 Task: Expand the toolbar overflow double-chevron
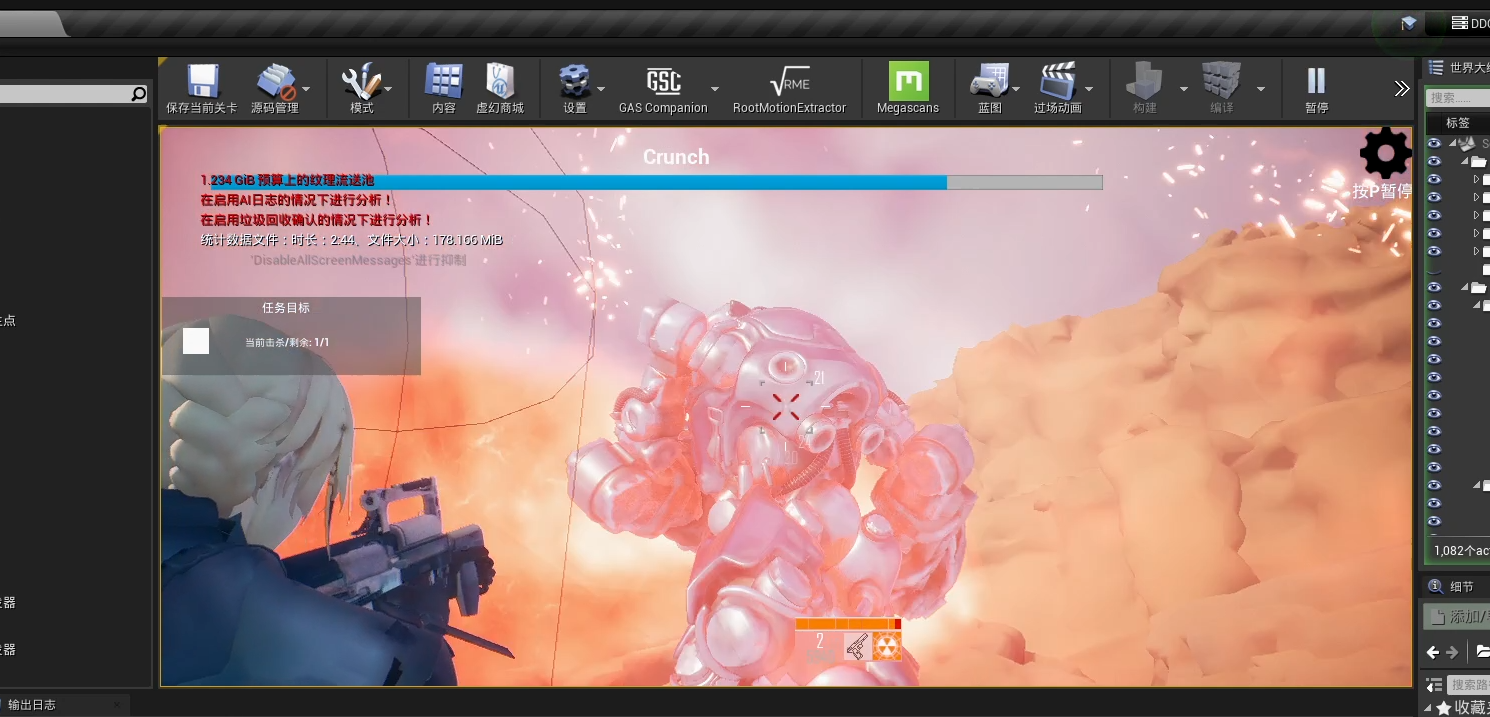point(1402,88)
